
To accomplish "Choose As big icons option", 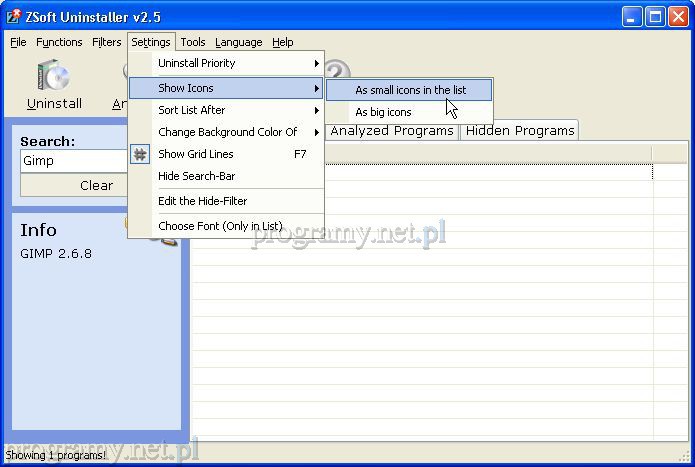I will click(x=383, y=112).
